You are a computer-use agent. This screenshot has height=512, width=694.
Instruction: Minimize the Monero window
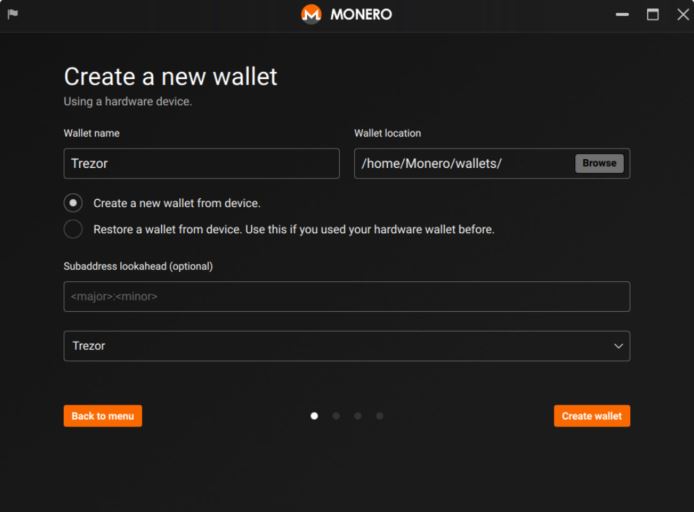coord(622,15)
